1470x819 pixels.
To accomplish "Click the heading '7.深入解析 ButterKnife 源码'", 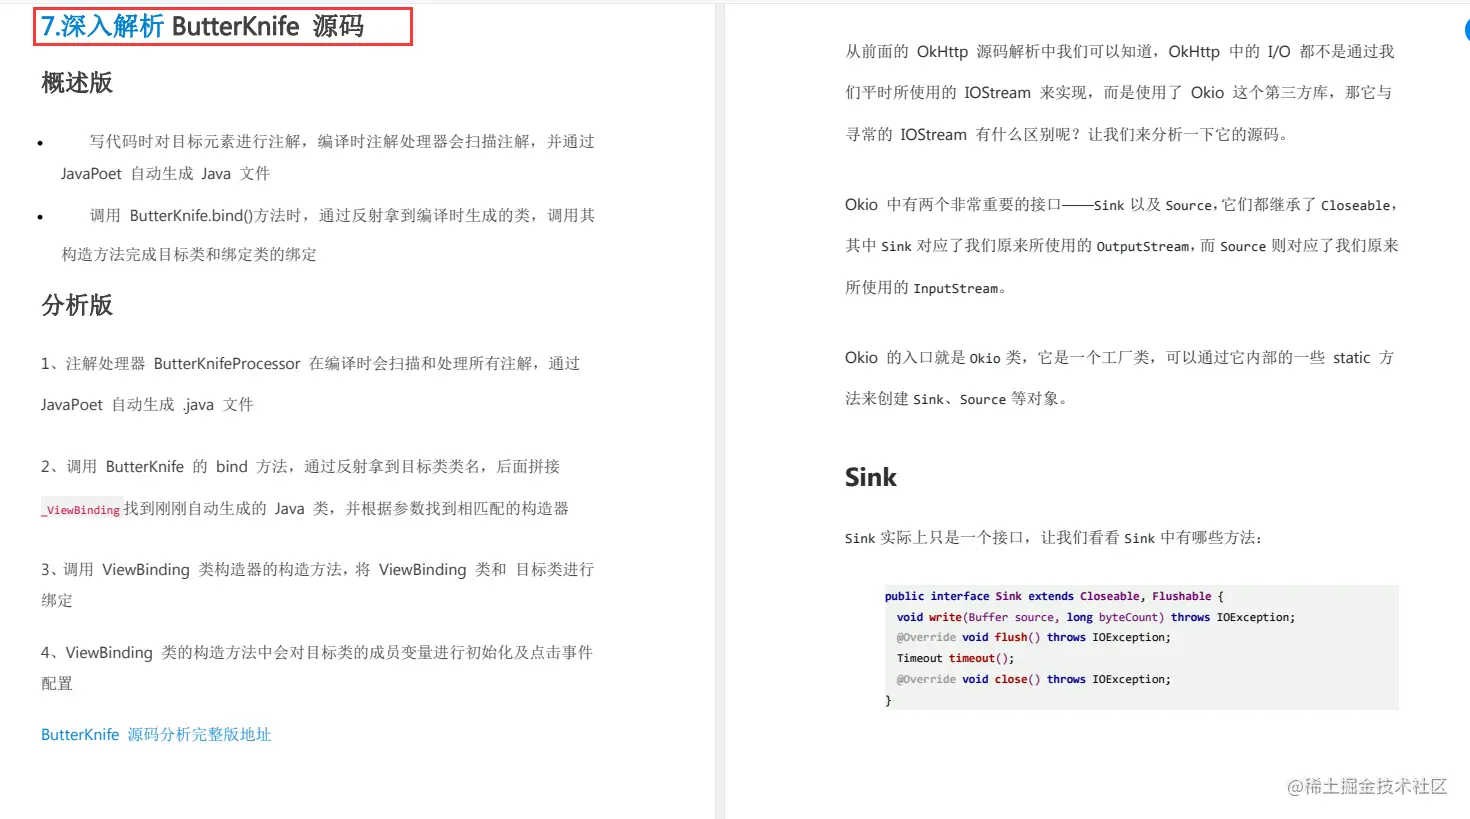I will coord(203,27).
